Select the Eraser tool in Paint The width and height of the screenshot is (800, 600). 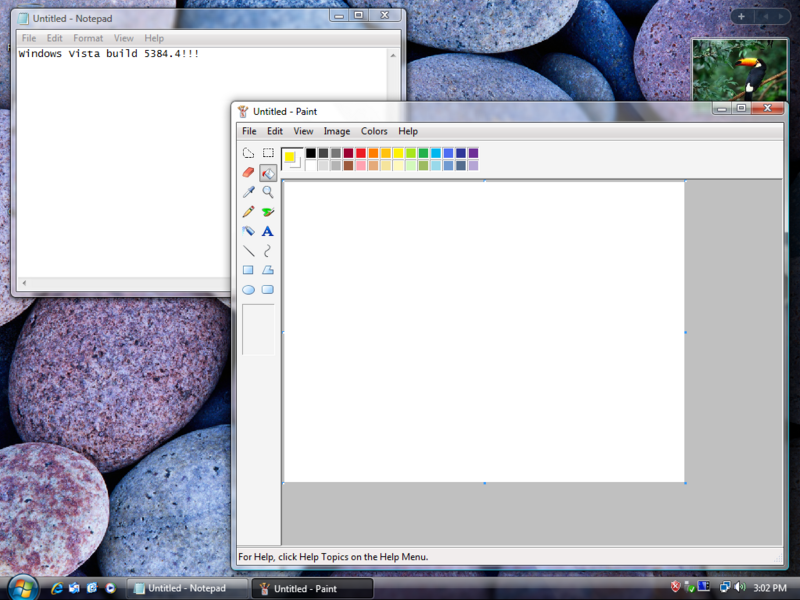(248, 172)
